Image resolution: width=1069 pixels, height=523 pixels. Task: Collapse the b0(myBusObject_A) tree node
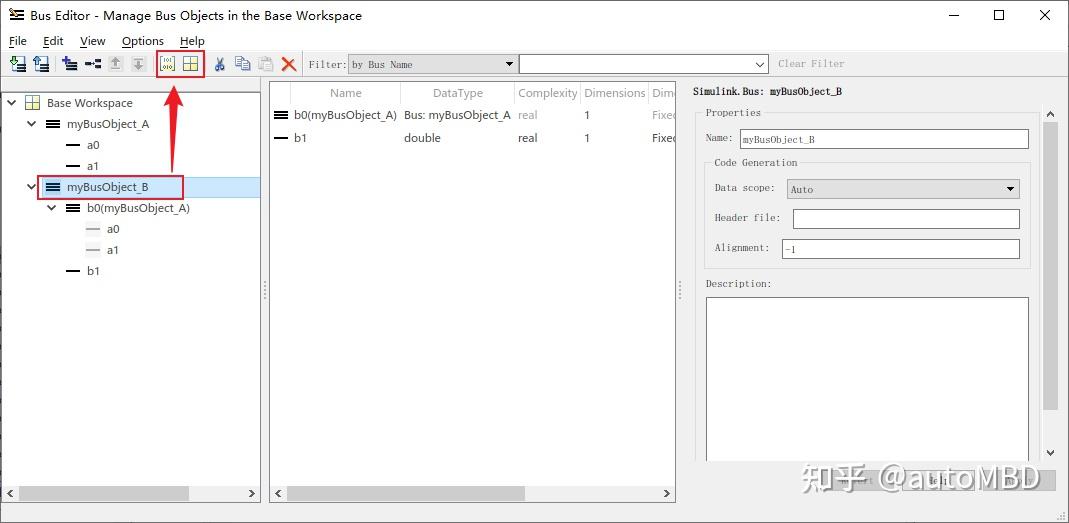point(52,208)
